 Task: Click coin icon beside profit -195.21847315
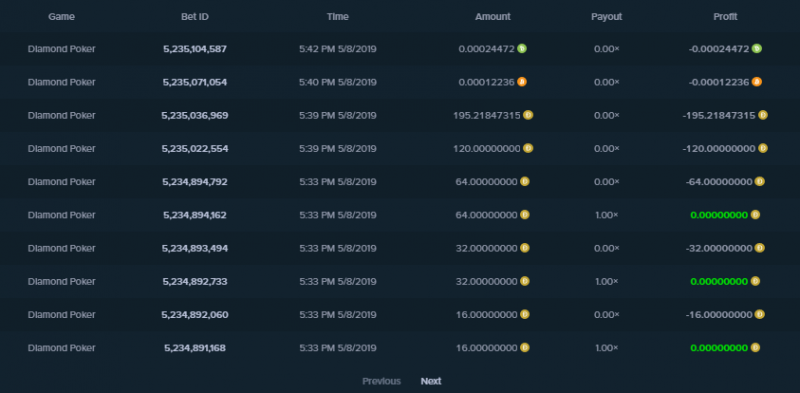click(x=763, y=115)
